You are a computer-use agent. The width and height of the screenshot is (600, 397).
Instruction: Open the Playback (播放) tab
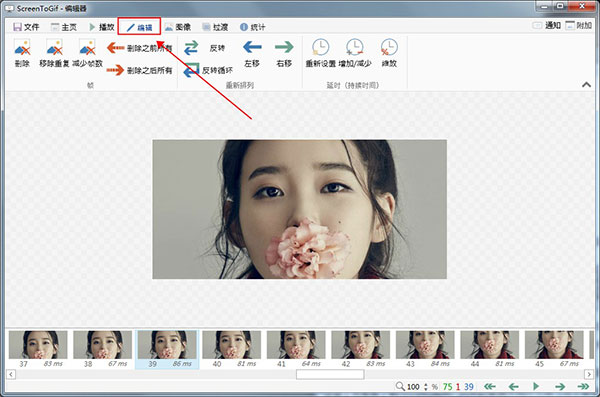(x=101, y=27)
